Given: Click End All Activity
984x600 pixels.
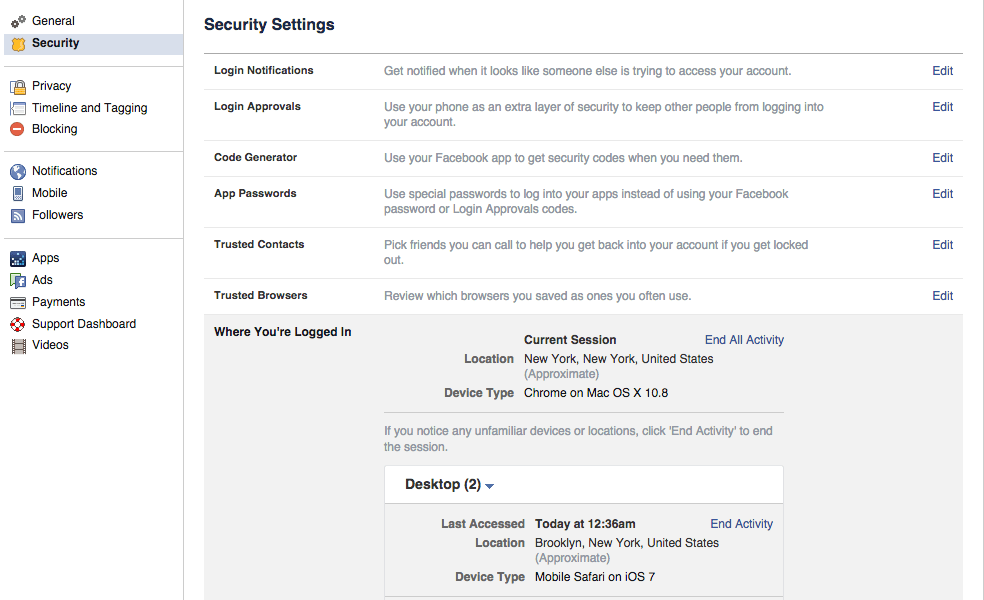Looking at the screenshot, I should [743, 340].
